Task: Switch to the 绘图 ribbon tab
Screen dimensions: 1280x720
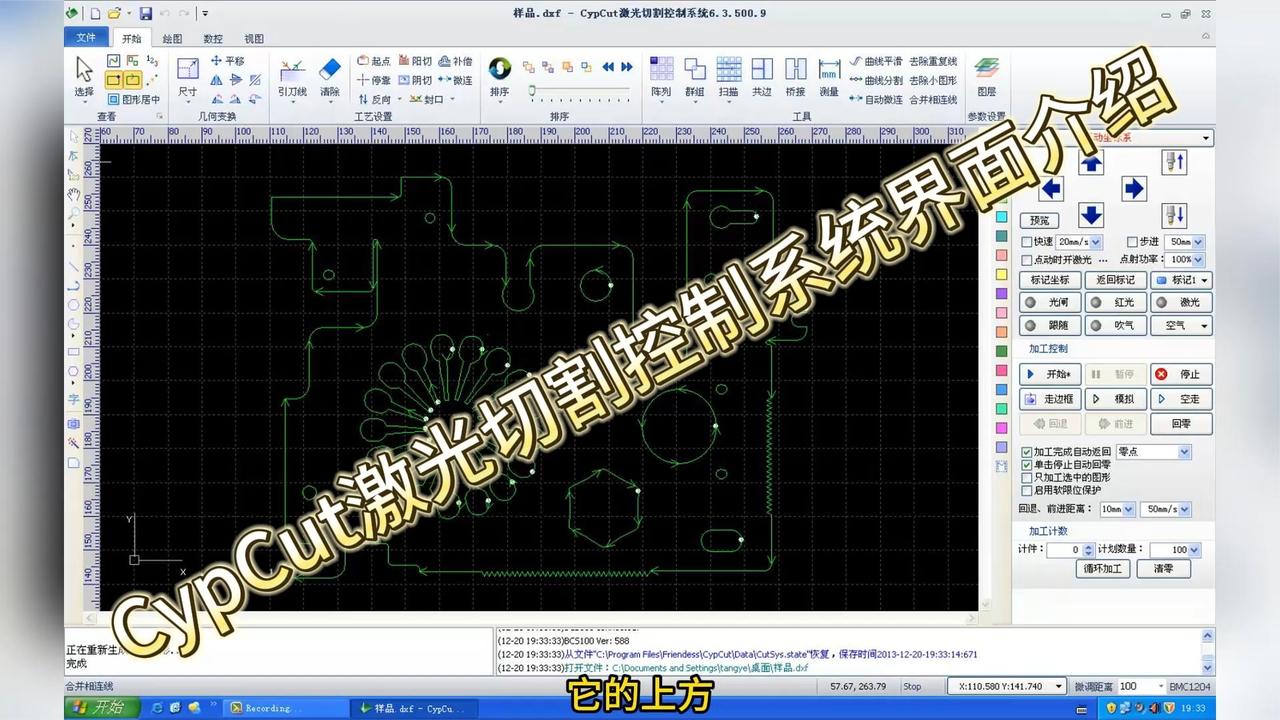Action: 173,38
